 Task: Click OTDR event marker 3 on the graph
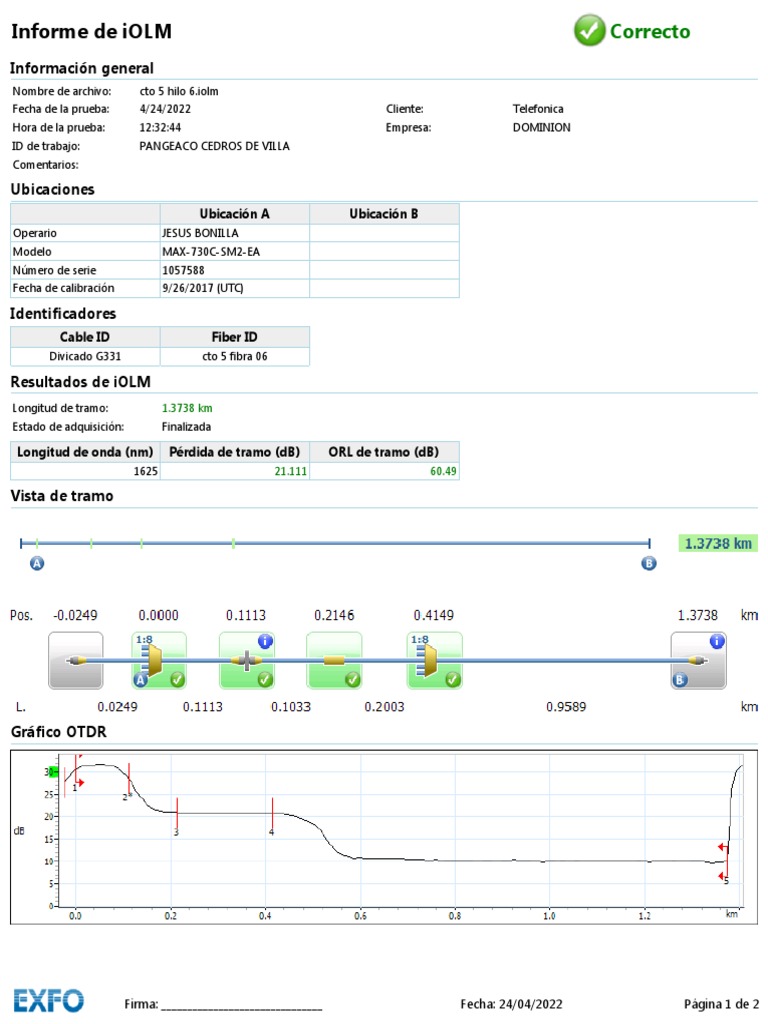pyautogui.click(x=177, y=816)
